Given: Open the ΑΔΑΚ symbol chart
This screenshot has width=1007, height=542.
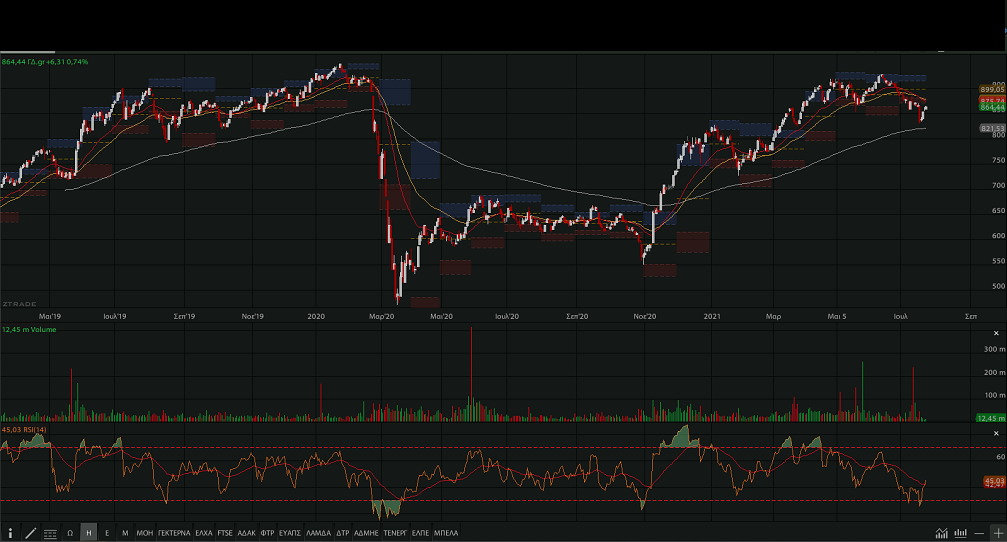Looking at the screenshot, I should (247, 533).
